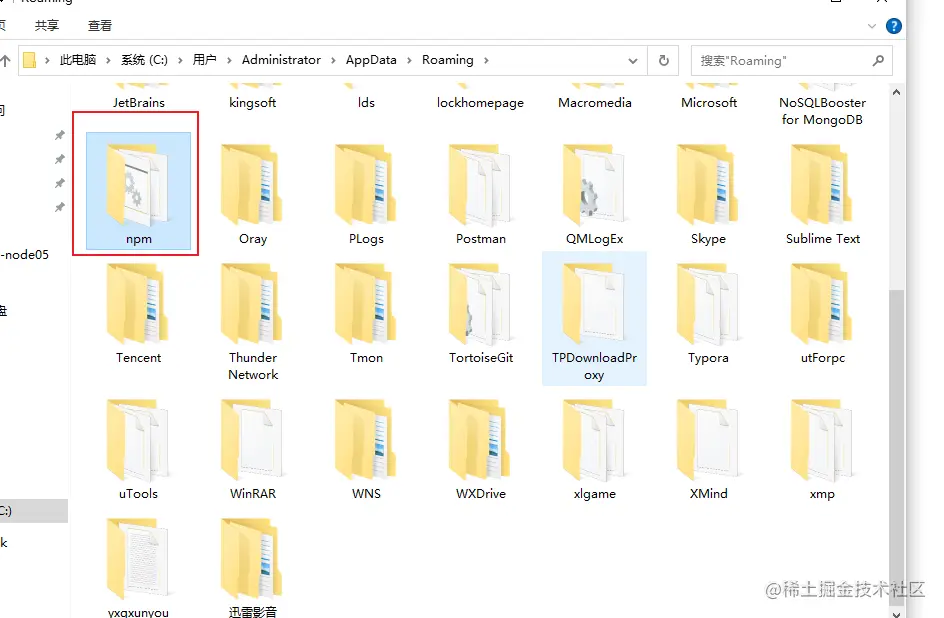
Task: Select the npm folder icon
Action: tap(138, 184)
